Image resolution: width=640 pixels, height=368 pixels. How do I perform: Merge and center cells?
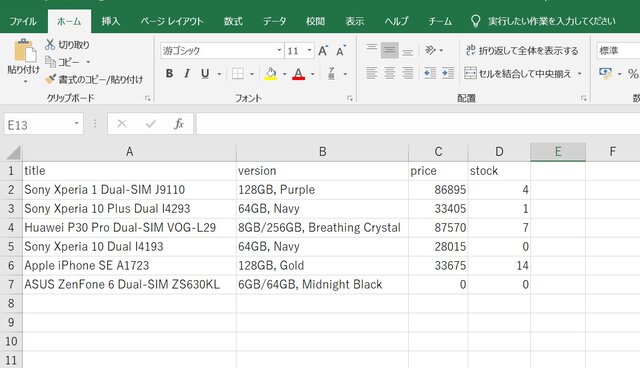pos(518,73)
